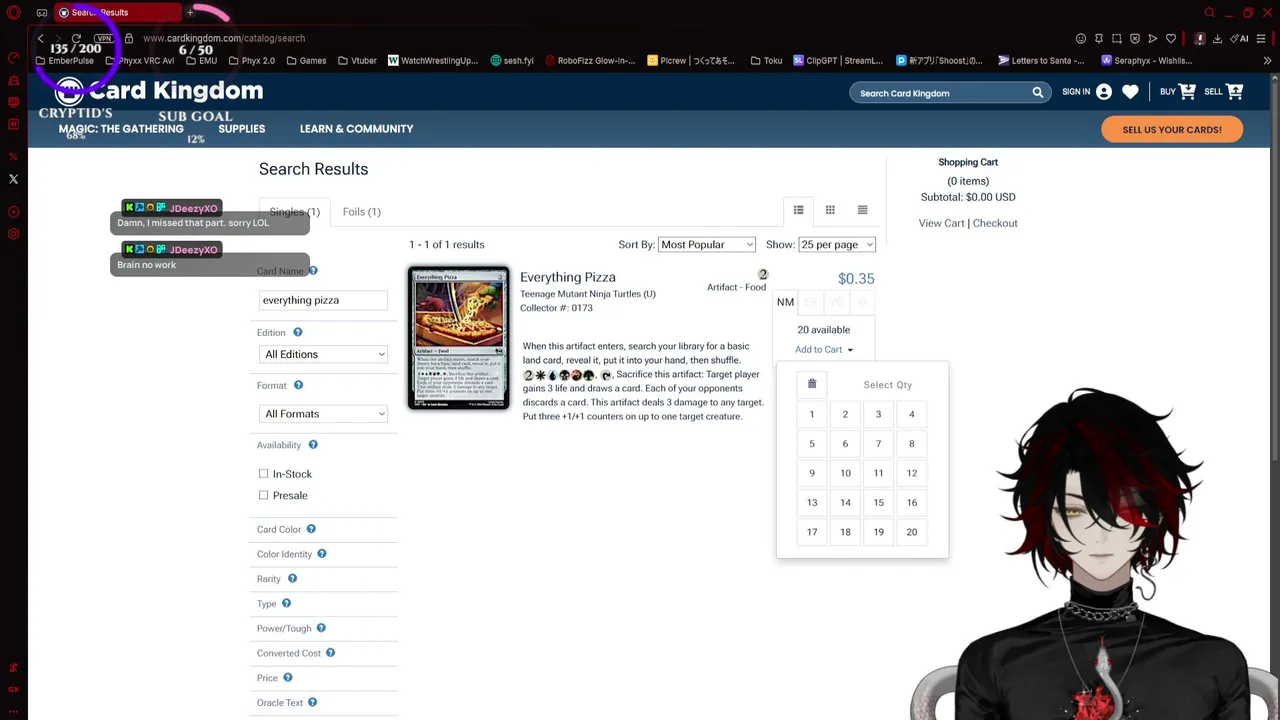This screenshot has height=720, width=1280.
Task: Switch to the Foils (1) tab
Action: pos(361,212)
